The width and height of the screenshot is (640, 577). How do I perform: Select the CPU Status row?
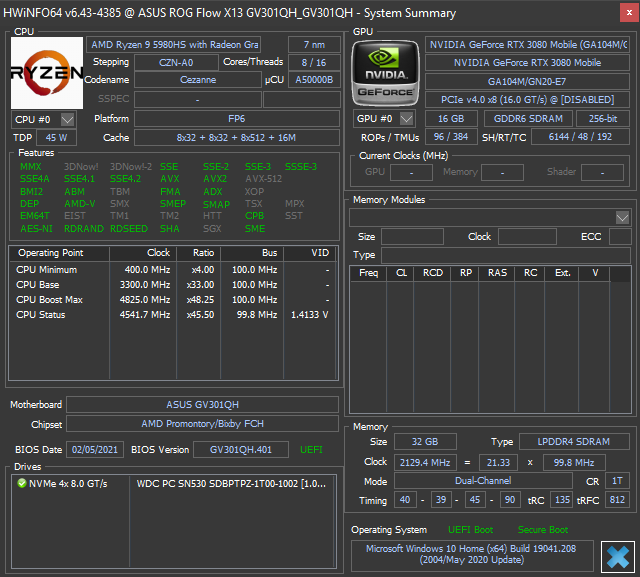point(173,315)
